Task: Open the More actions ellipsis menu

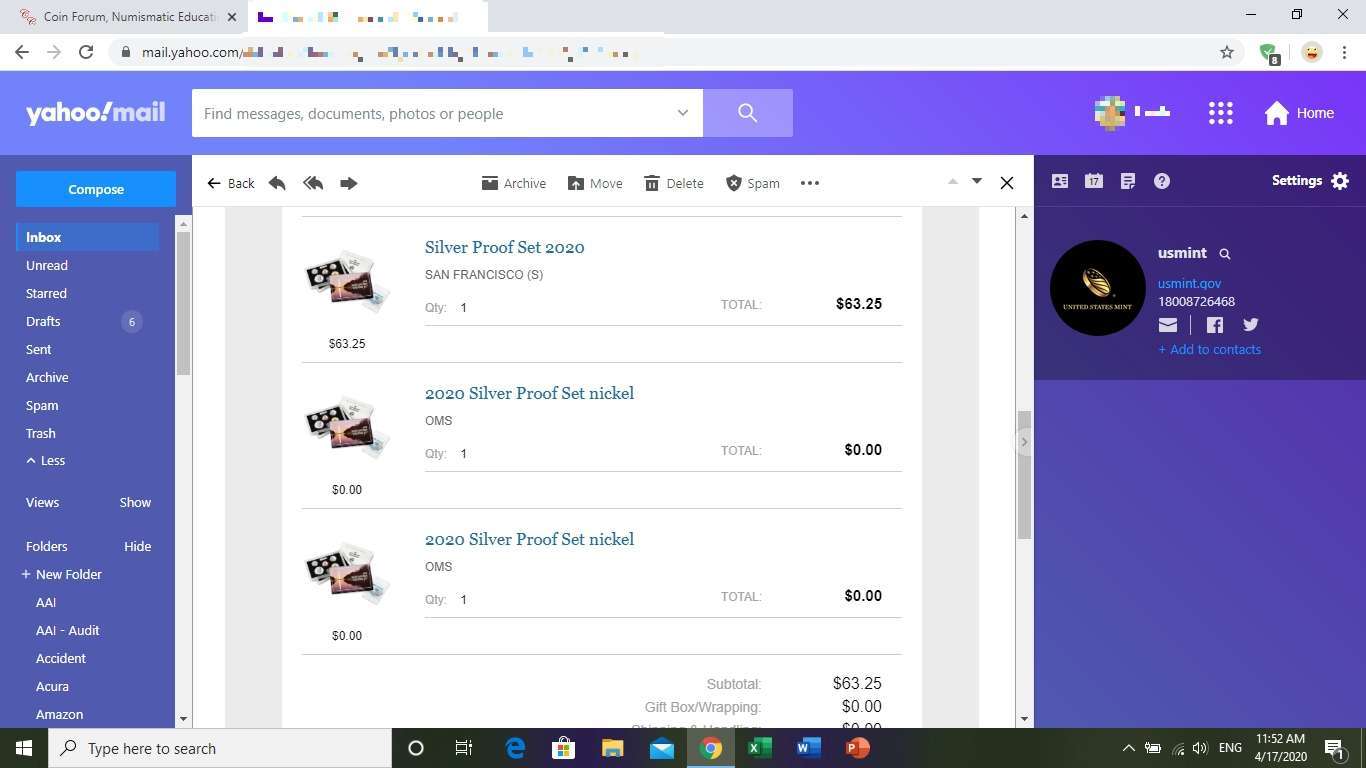Action: [x=810, y=183]
